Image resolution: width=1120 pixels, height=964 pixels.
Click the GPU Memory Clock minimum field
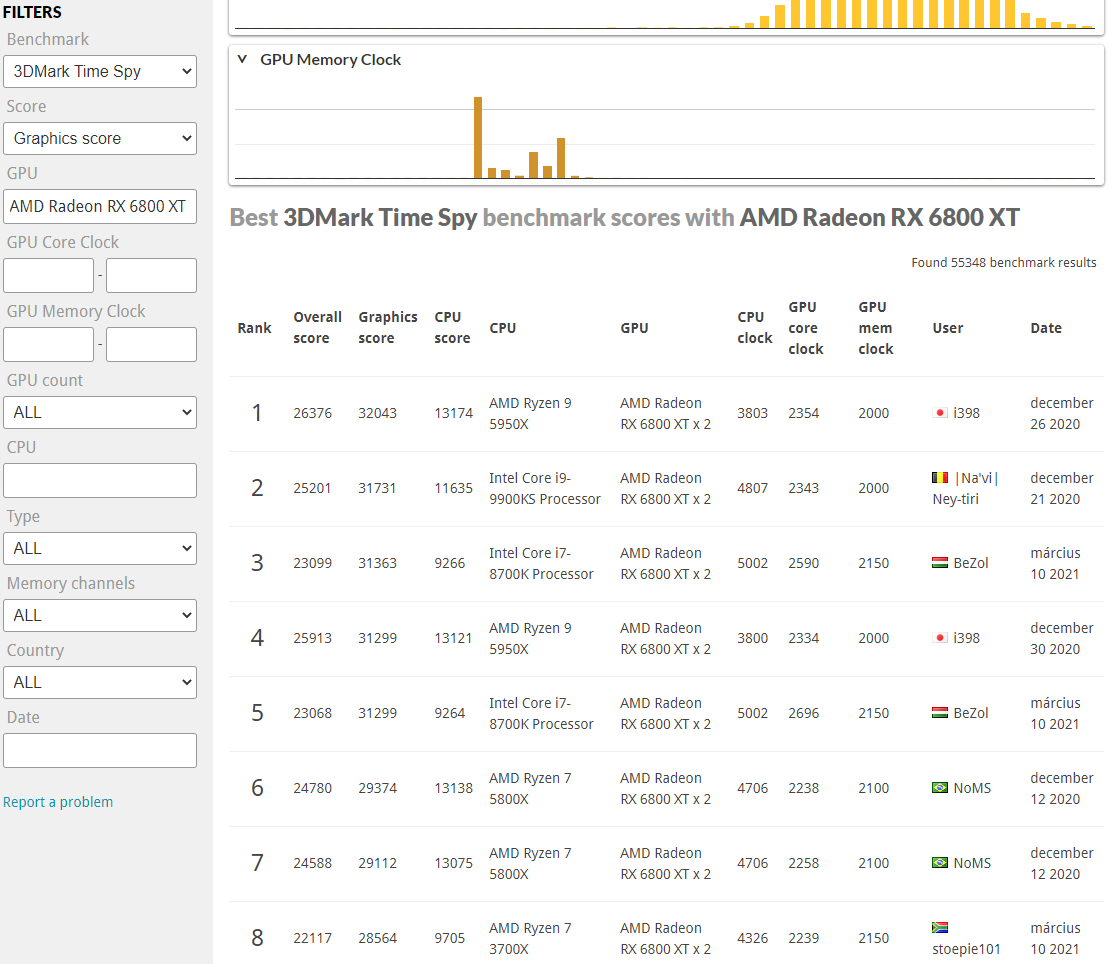pos(49,344)
